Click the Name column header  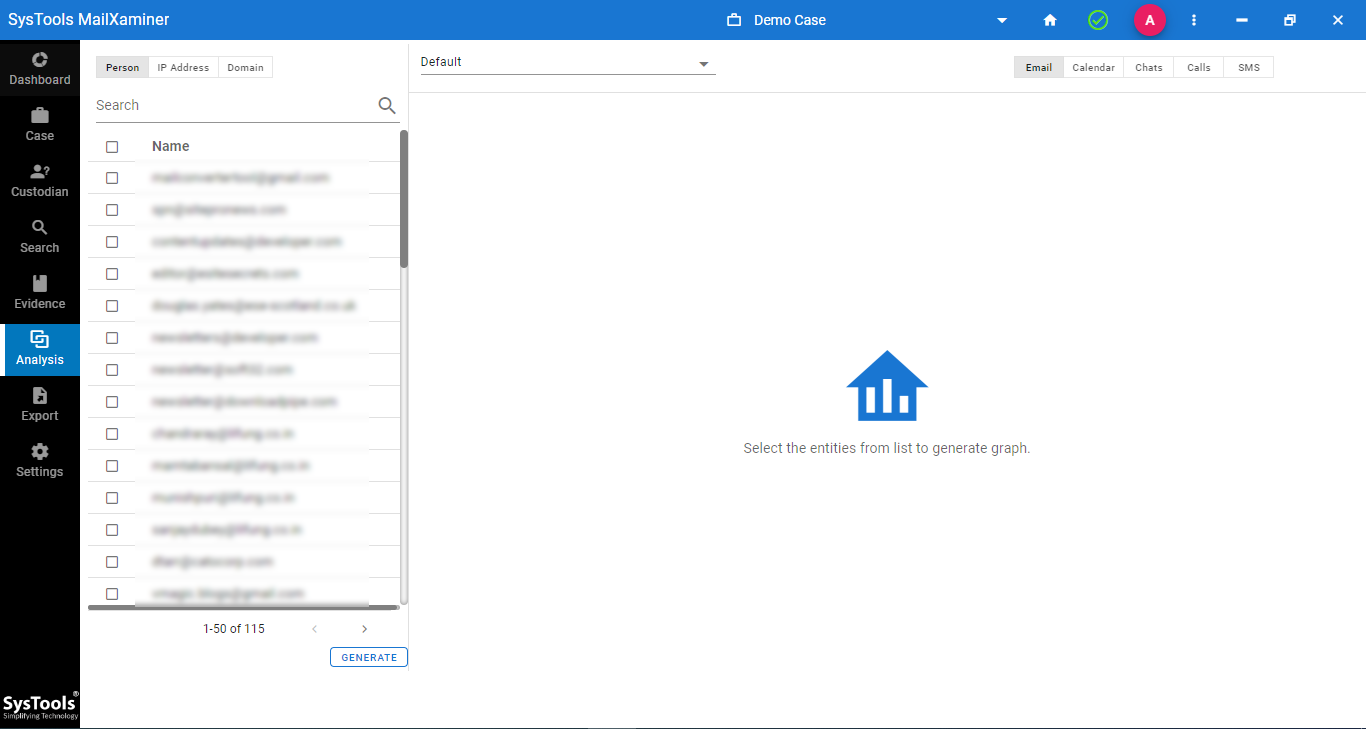click(x=171, y=146)
